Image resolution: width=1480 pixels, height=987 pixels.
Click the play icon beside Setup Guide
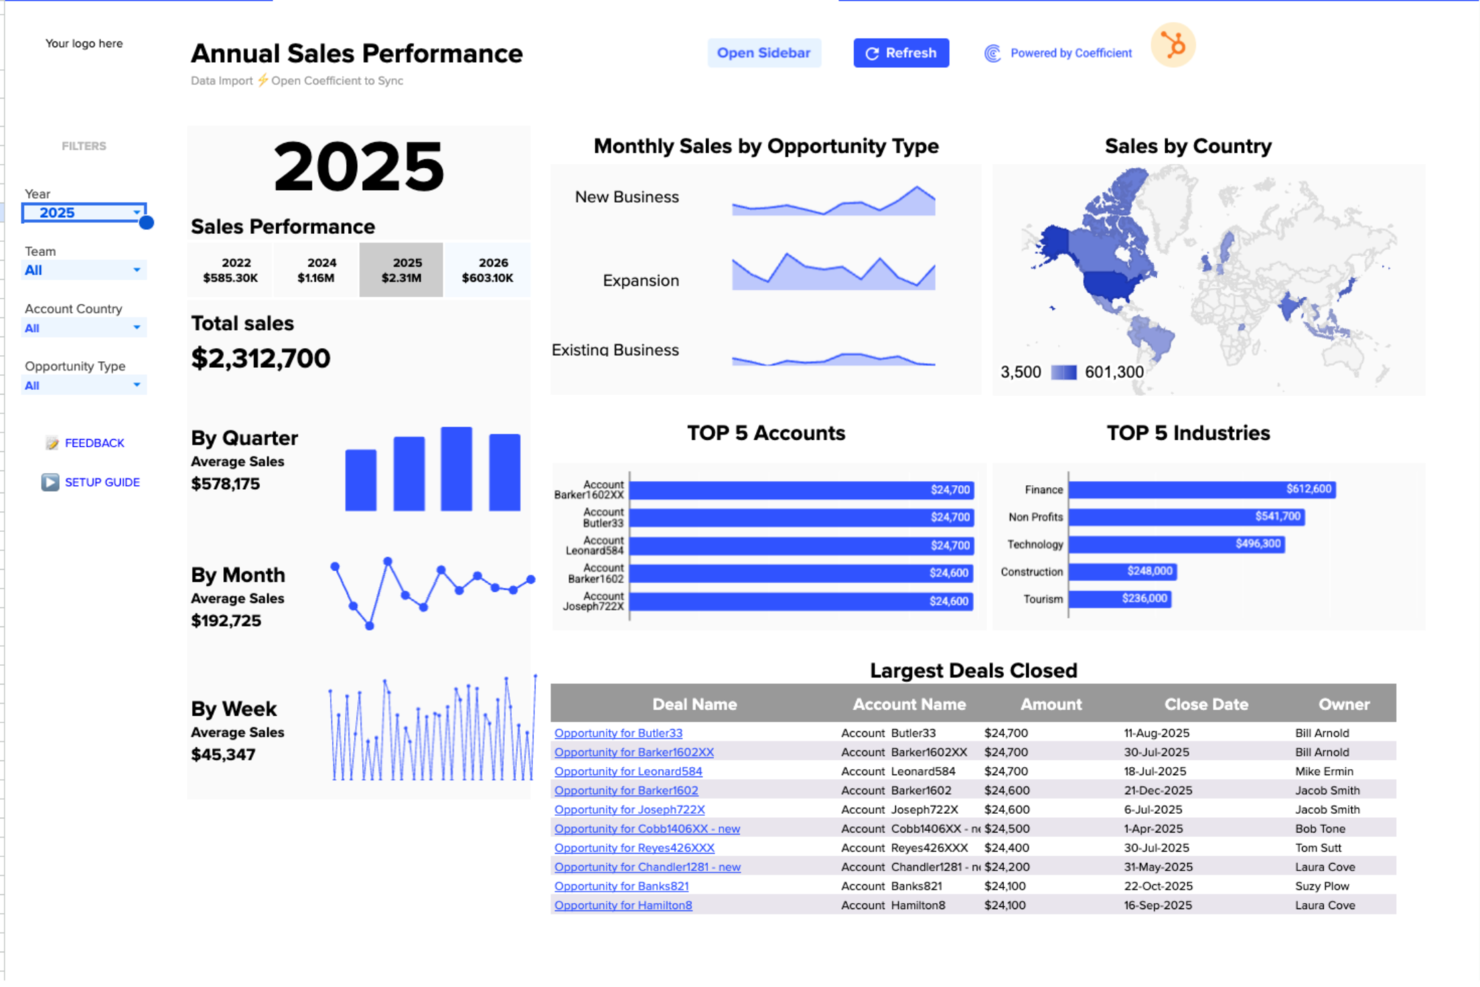[x=50, y=482]
